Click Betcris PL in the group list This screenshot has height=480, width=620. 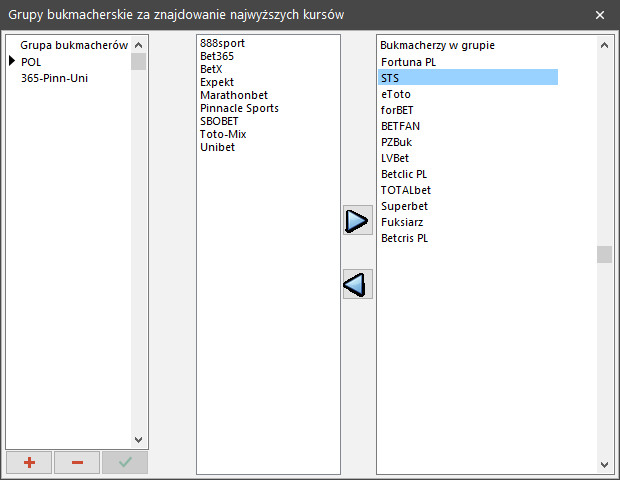(x=404, y=238)
